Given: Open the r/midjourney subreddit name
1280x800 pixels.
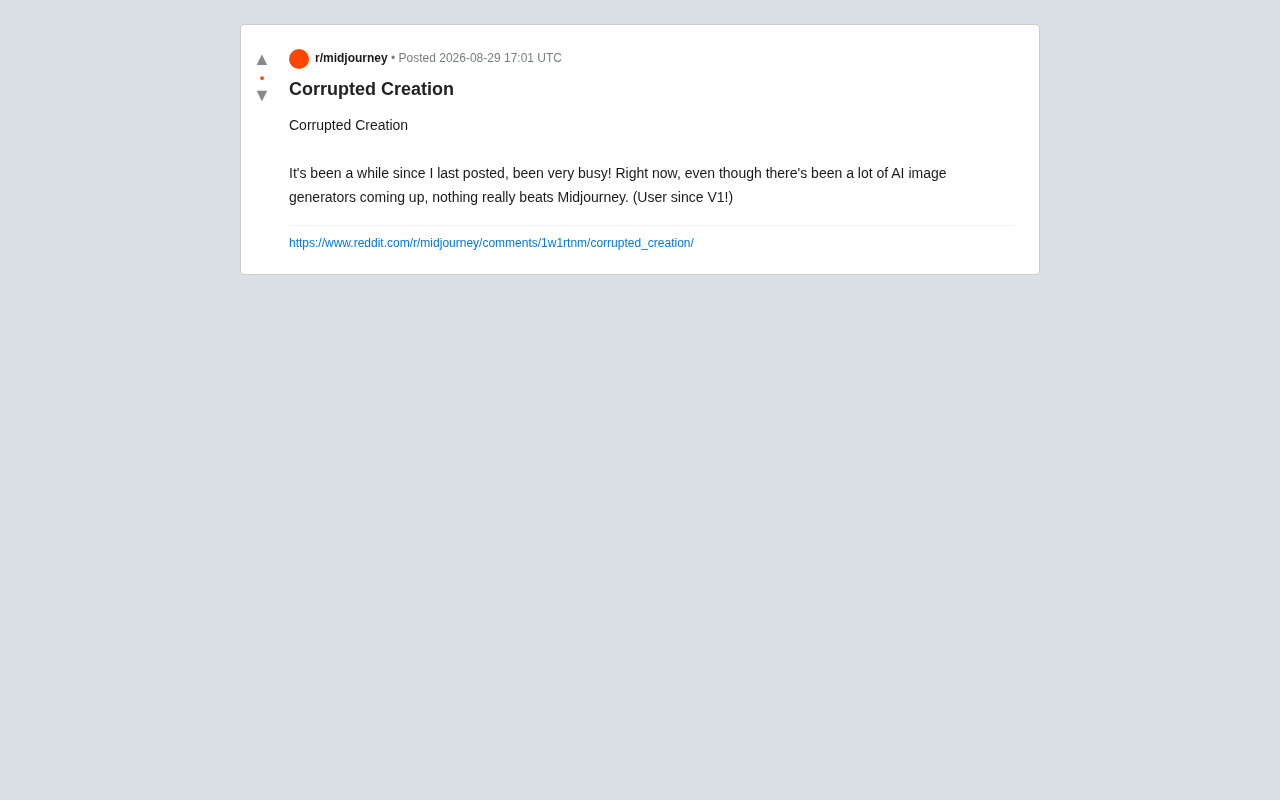Looking at the screenshot, I should tap(351, 58).
